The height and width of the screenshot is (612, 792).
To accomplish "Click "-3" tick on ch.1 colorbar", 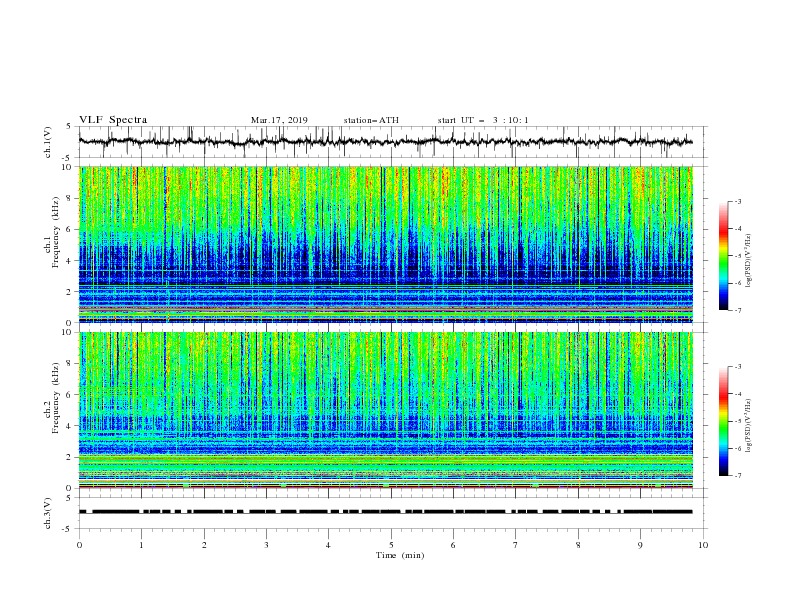I will point(738,201).
